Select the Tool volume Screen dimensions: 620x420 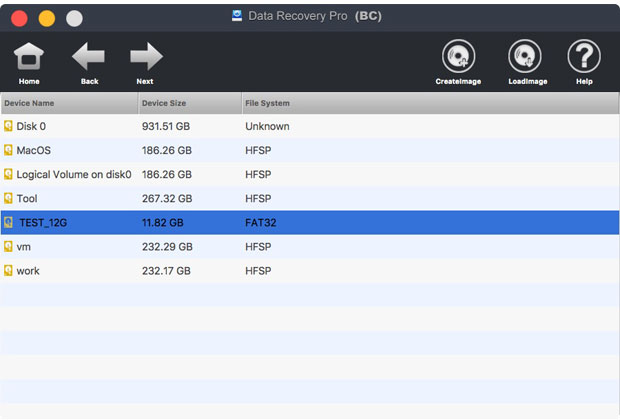click(x=27, y=198)
